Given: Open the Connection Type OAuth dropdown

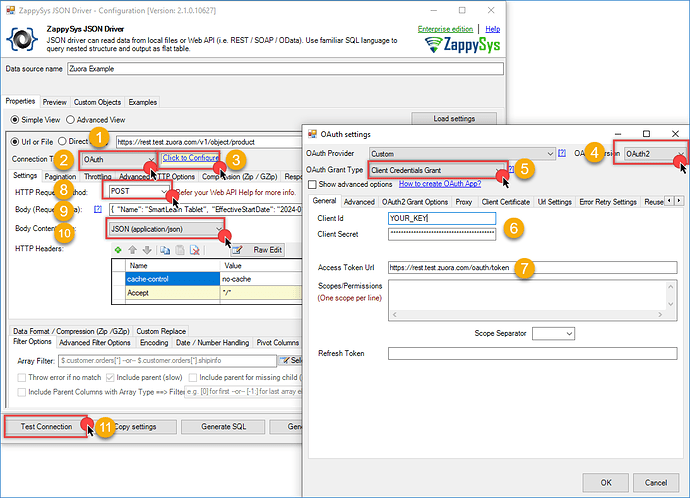Looking at the screenshot, I should [119, 160].
